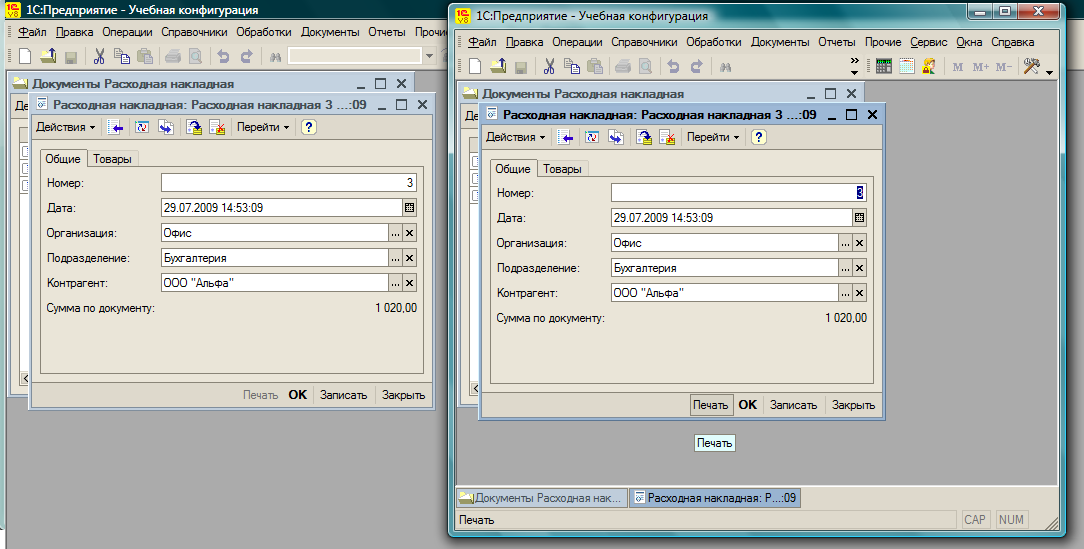
Task: Open the search combo box arrow in left toolbar
Action: 429,57
